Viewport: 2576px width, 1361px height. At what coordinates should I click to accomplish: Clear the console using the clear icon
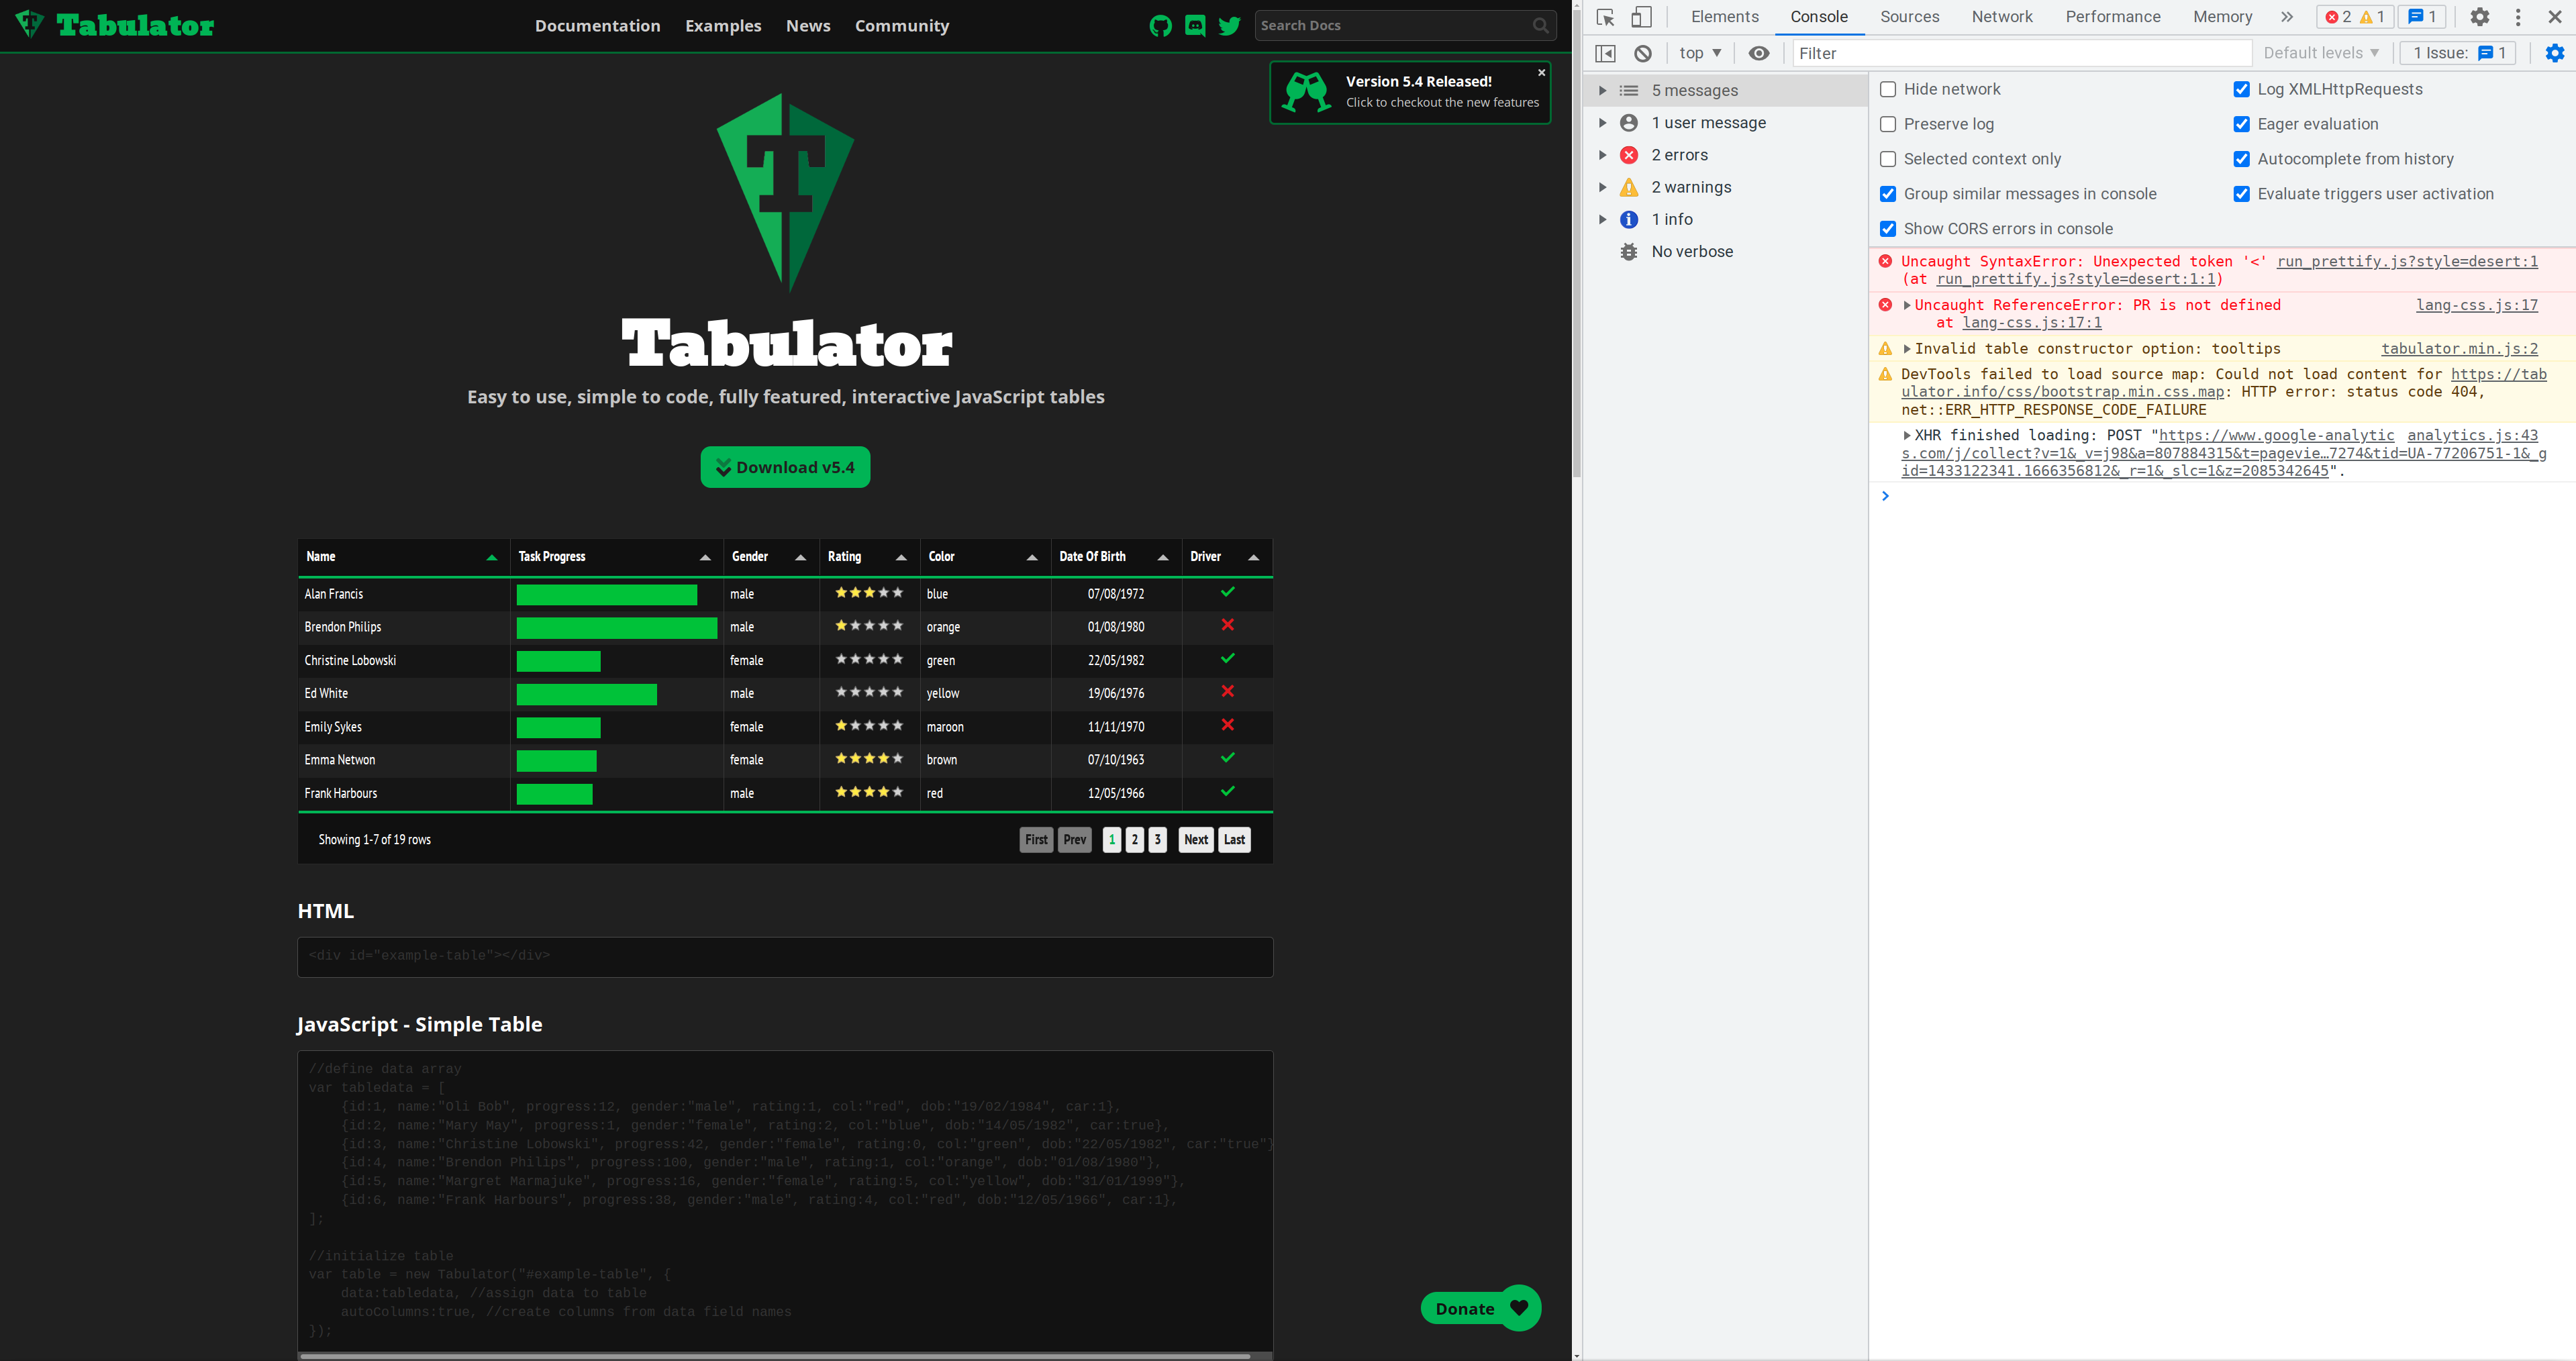click(1642, 53)
